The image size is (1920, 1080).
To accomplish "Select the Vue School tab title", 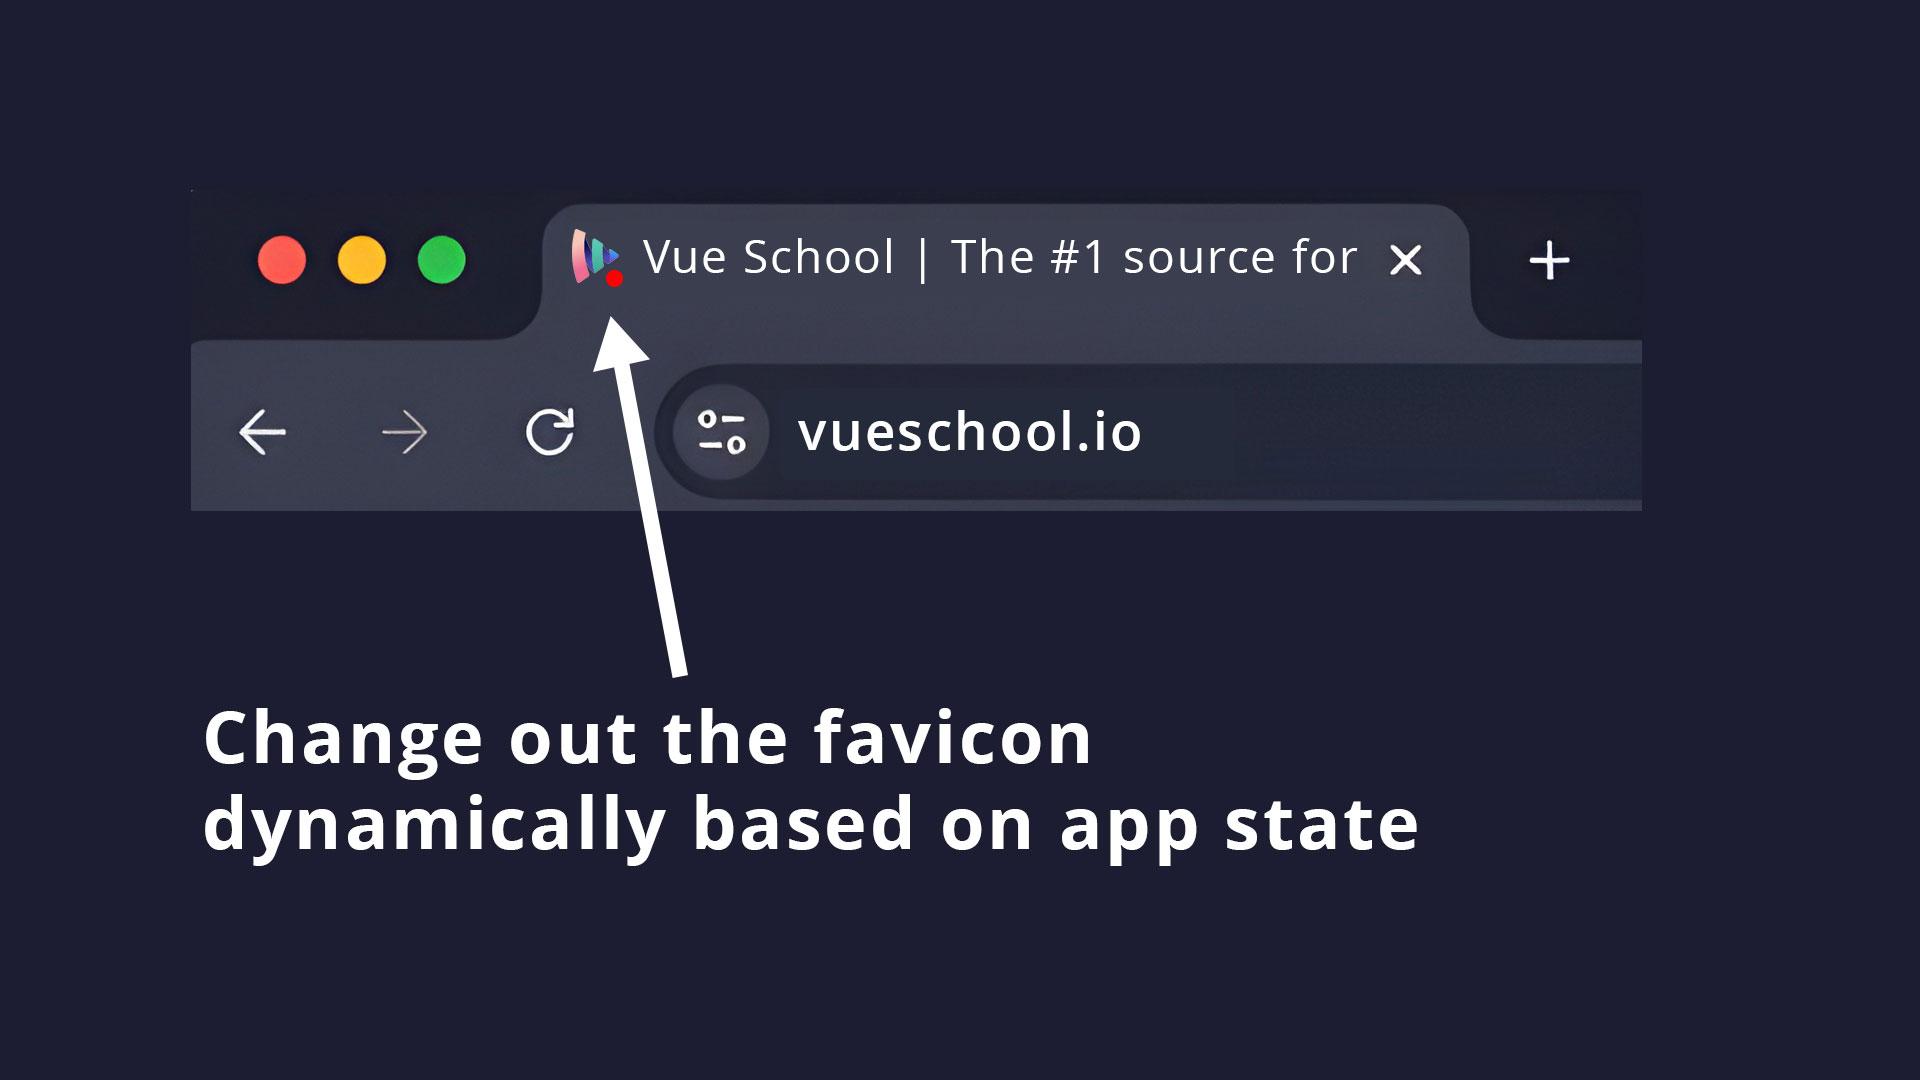I will [1000, 257].
